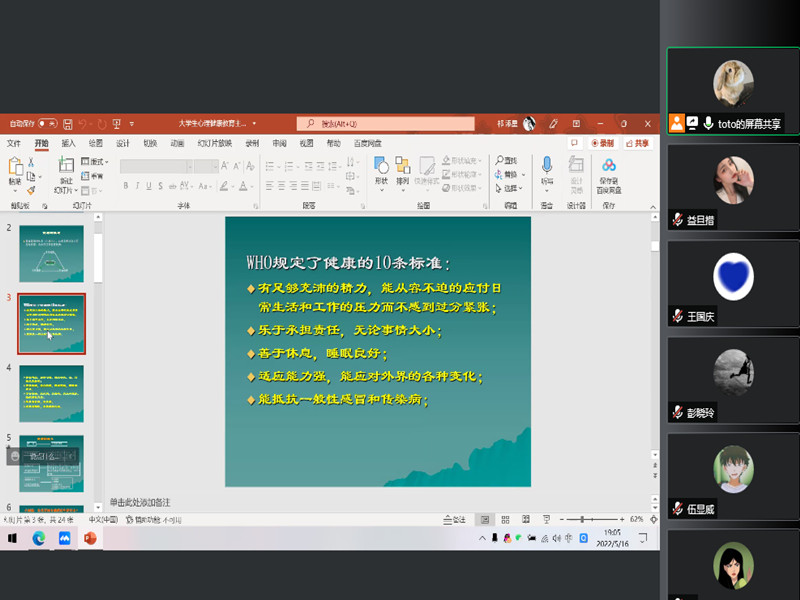Click the Record (录制) button
Screen dimensions: 800x600
pos(602,143)
